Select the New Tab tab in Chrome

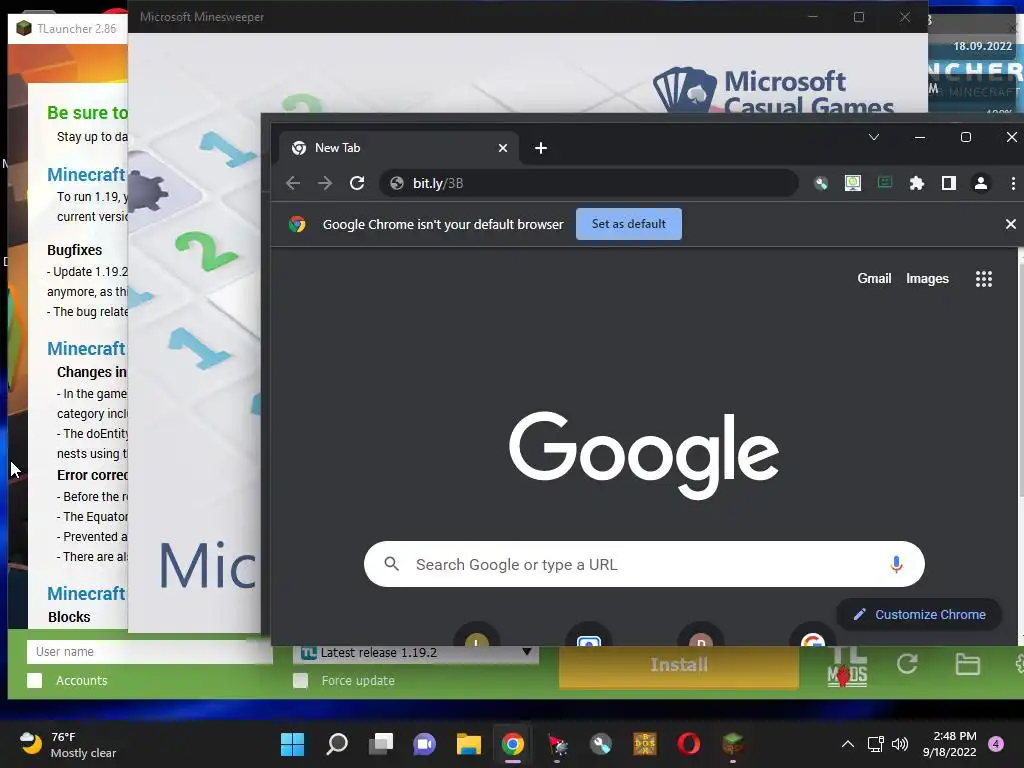click(x=398, y=148)
